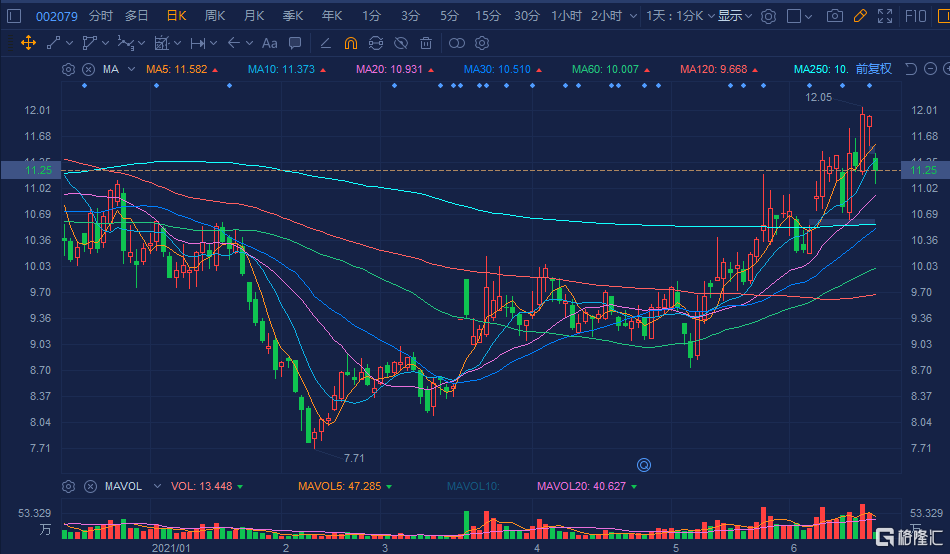Toggle hide all drawings eye icon

(400, 43)
